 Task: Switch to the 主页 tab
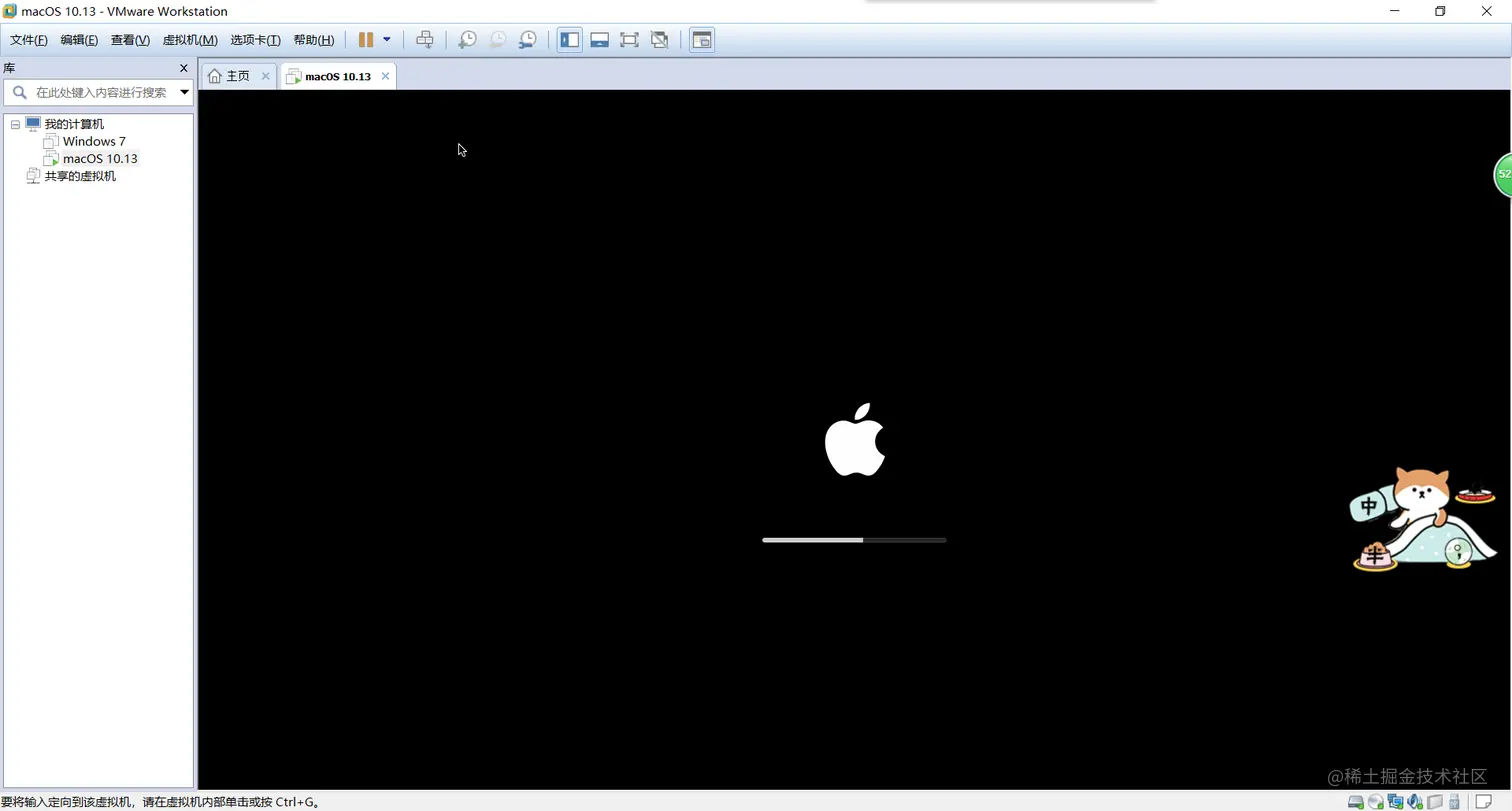pos(238,76)
